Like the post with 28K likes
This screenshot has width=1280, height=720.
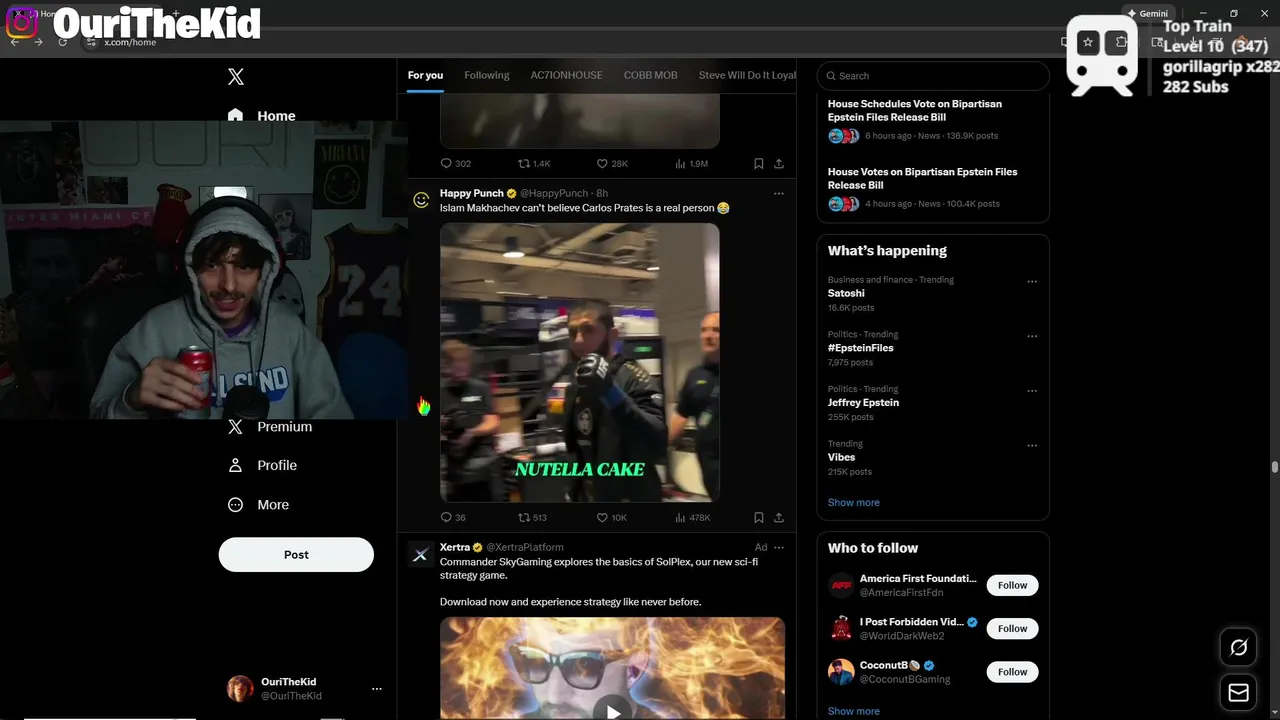click(x=612, y=163)
